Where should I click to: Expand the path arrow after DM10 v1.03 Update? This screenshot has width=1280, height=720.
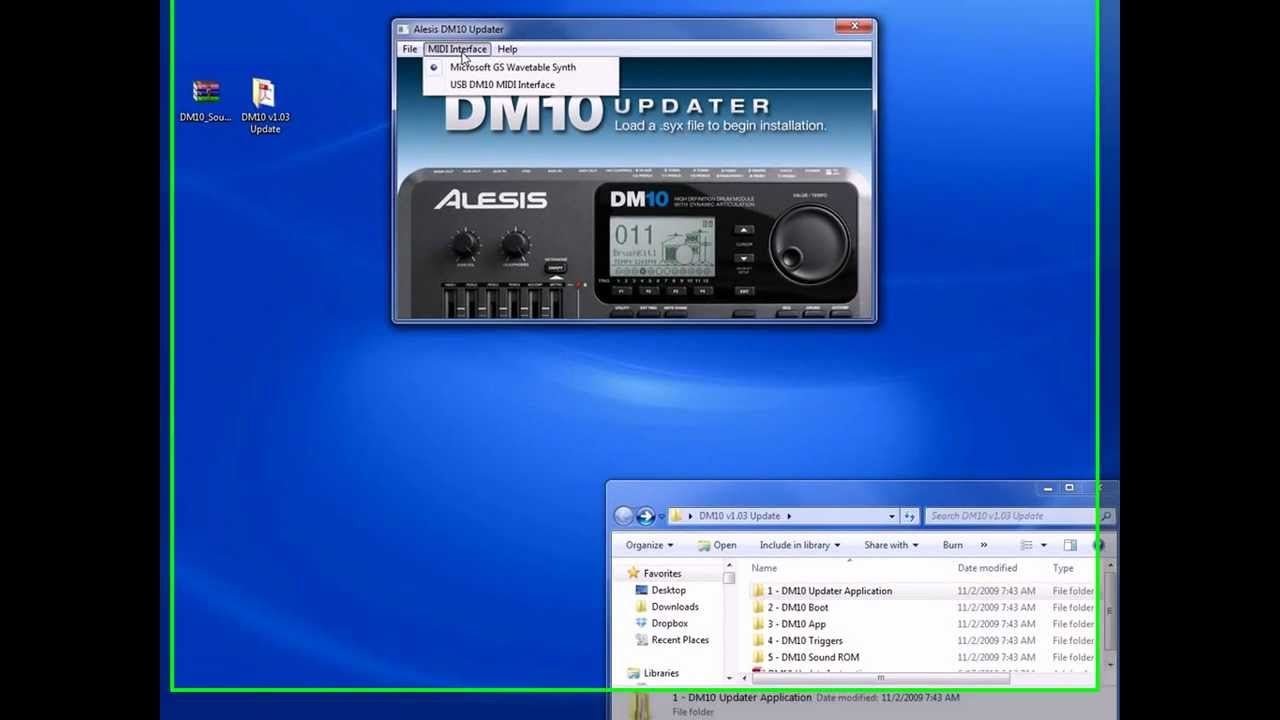[x=789, y=516]
